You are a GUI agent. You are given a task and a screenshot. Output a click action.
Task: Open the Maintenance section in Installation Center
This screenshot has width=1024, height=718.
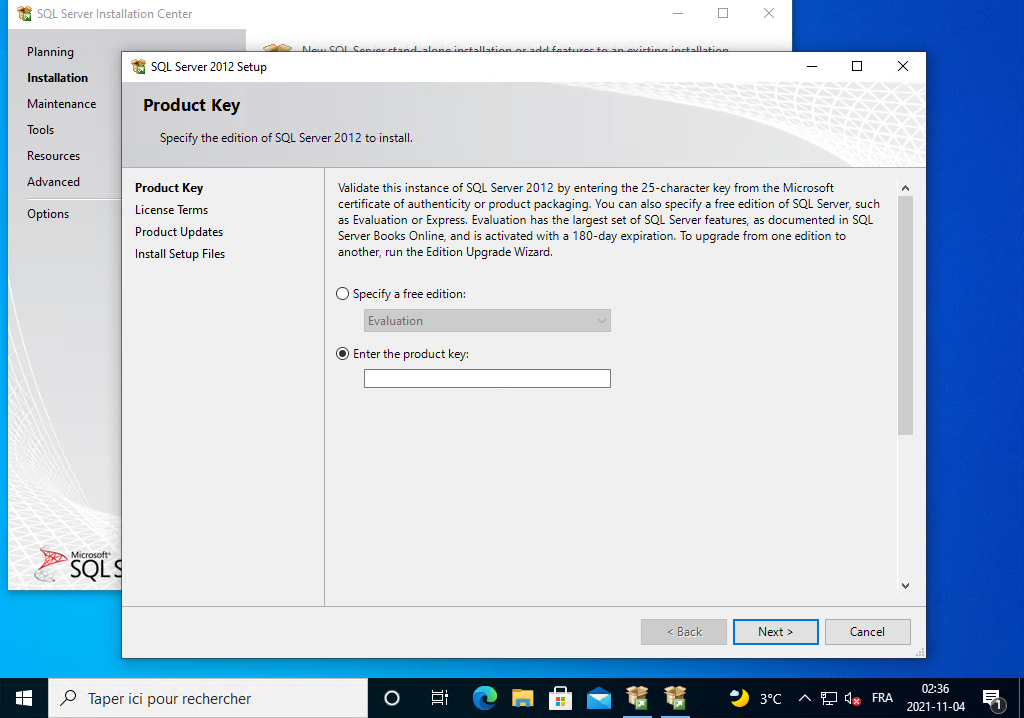click(x=62, y=104)
